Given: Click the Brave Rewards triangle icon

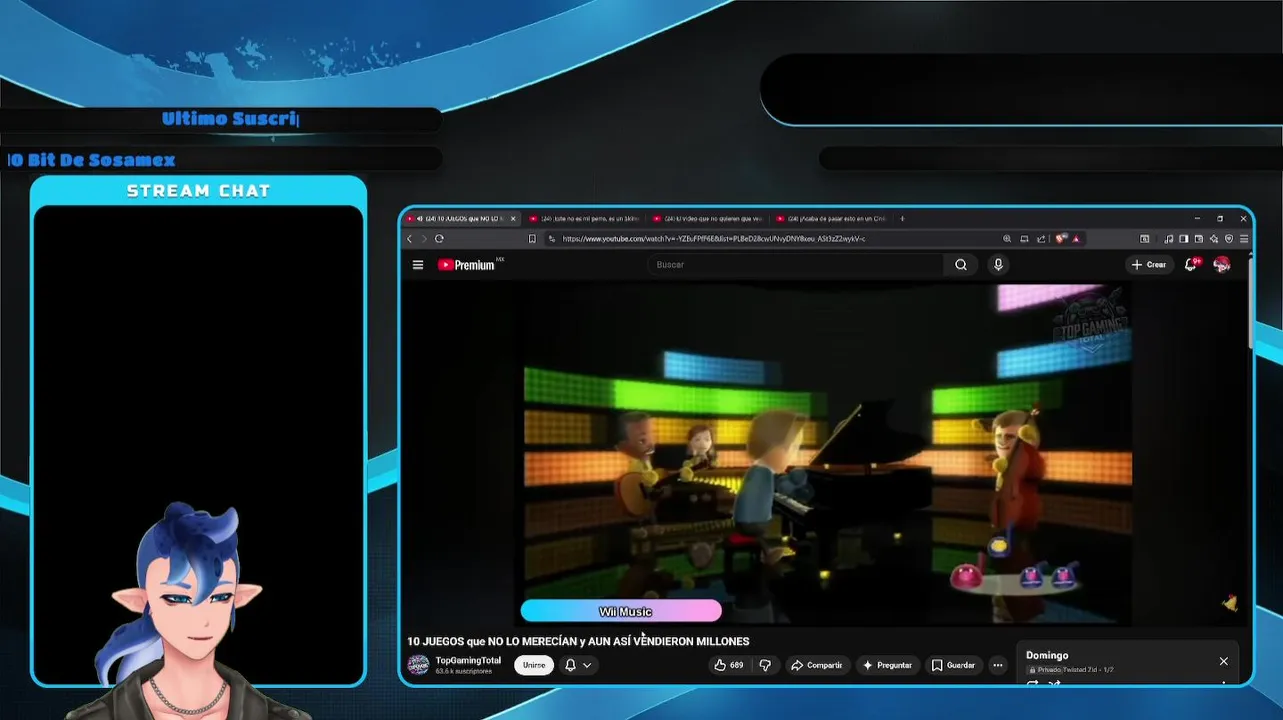Looking at the screenshot, I should [x=1076, y=239].
